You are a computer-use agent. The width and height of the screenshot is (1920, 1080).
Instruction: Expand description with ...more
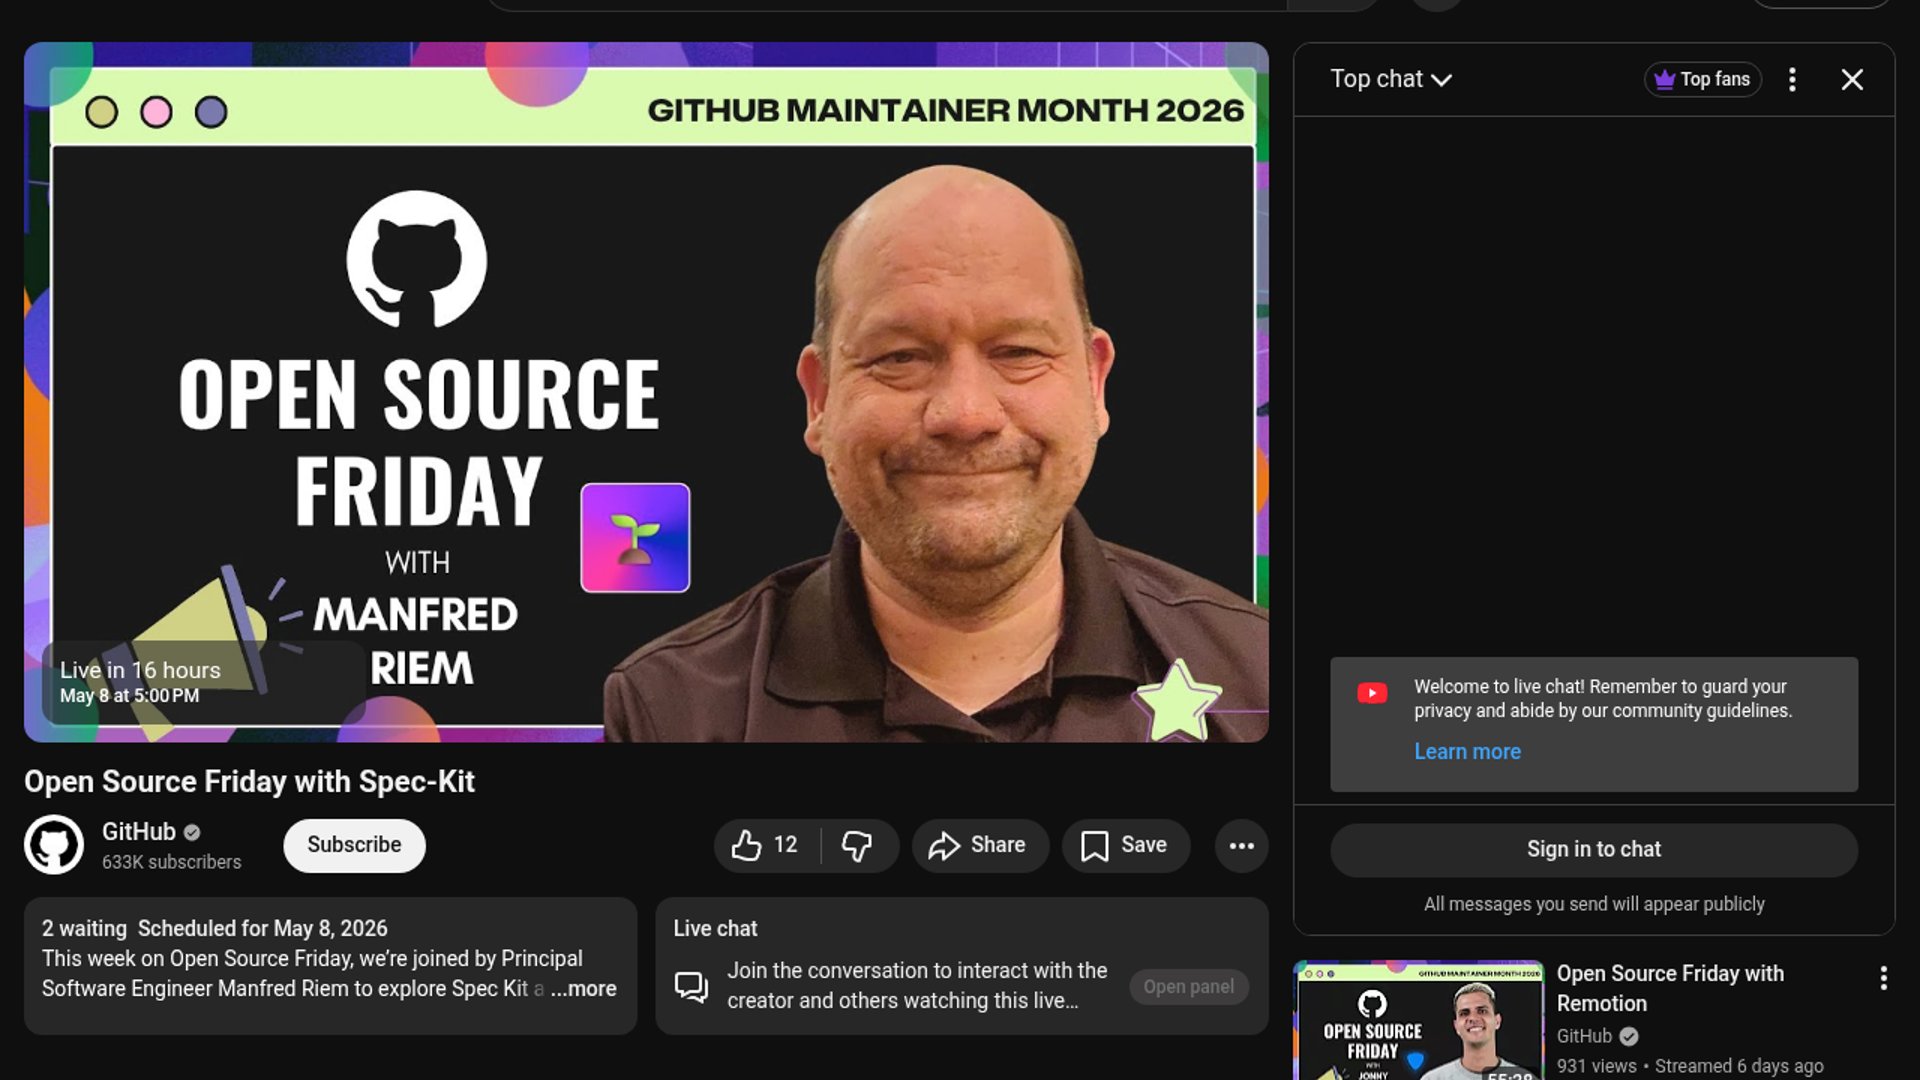tap(584, 989)
